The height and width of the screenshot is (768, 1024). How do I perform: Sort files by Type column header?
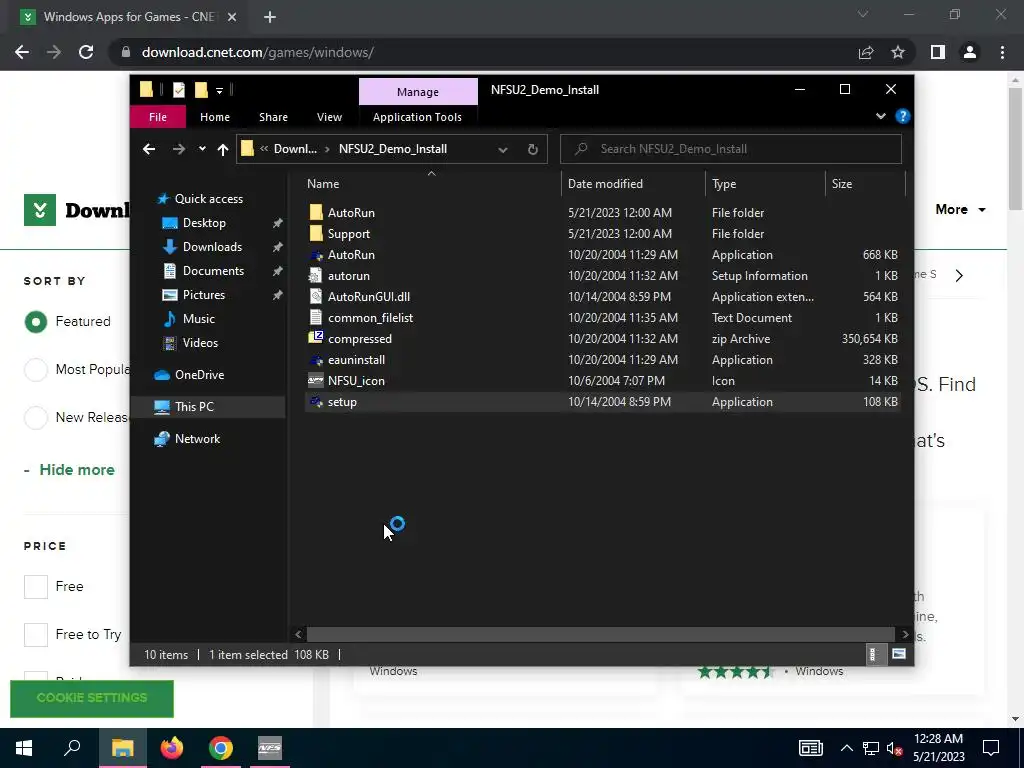[765, 184]
